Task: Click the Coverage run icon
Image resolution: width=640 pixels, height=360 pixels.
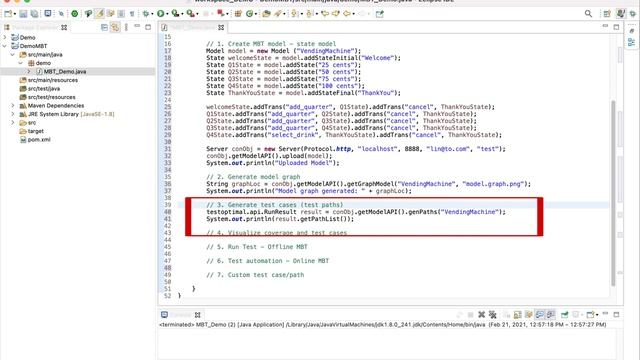Action: tap(176, 13)
